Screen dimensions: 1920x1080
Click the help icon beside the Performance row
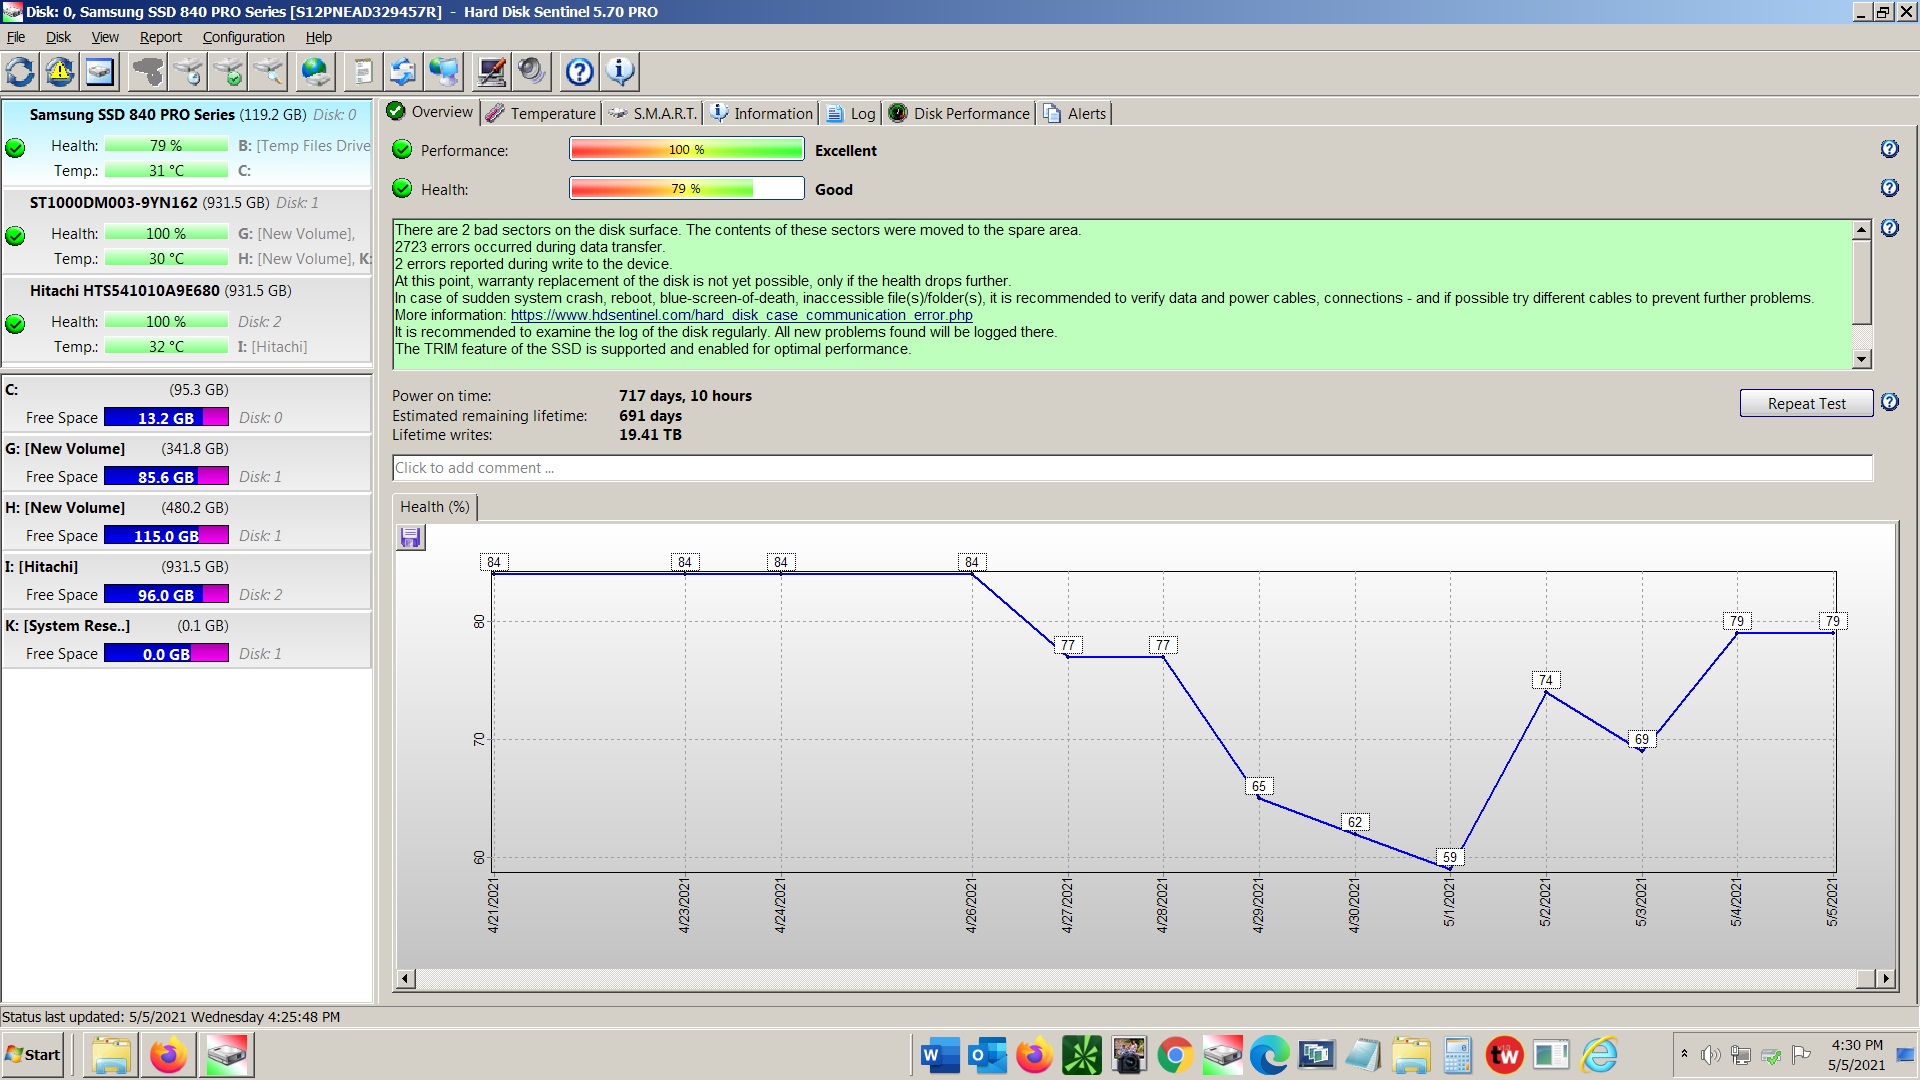coord(1889,149)
